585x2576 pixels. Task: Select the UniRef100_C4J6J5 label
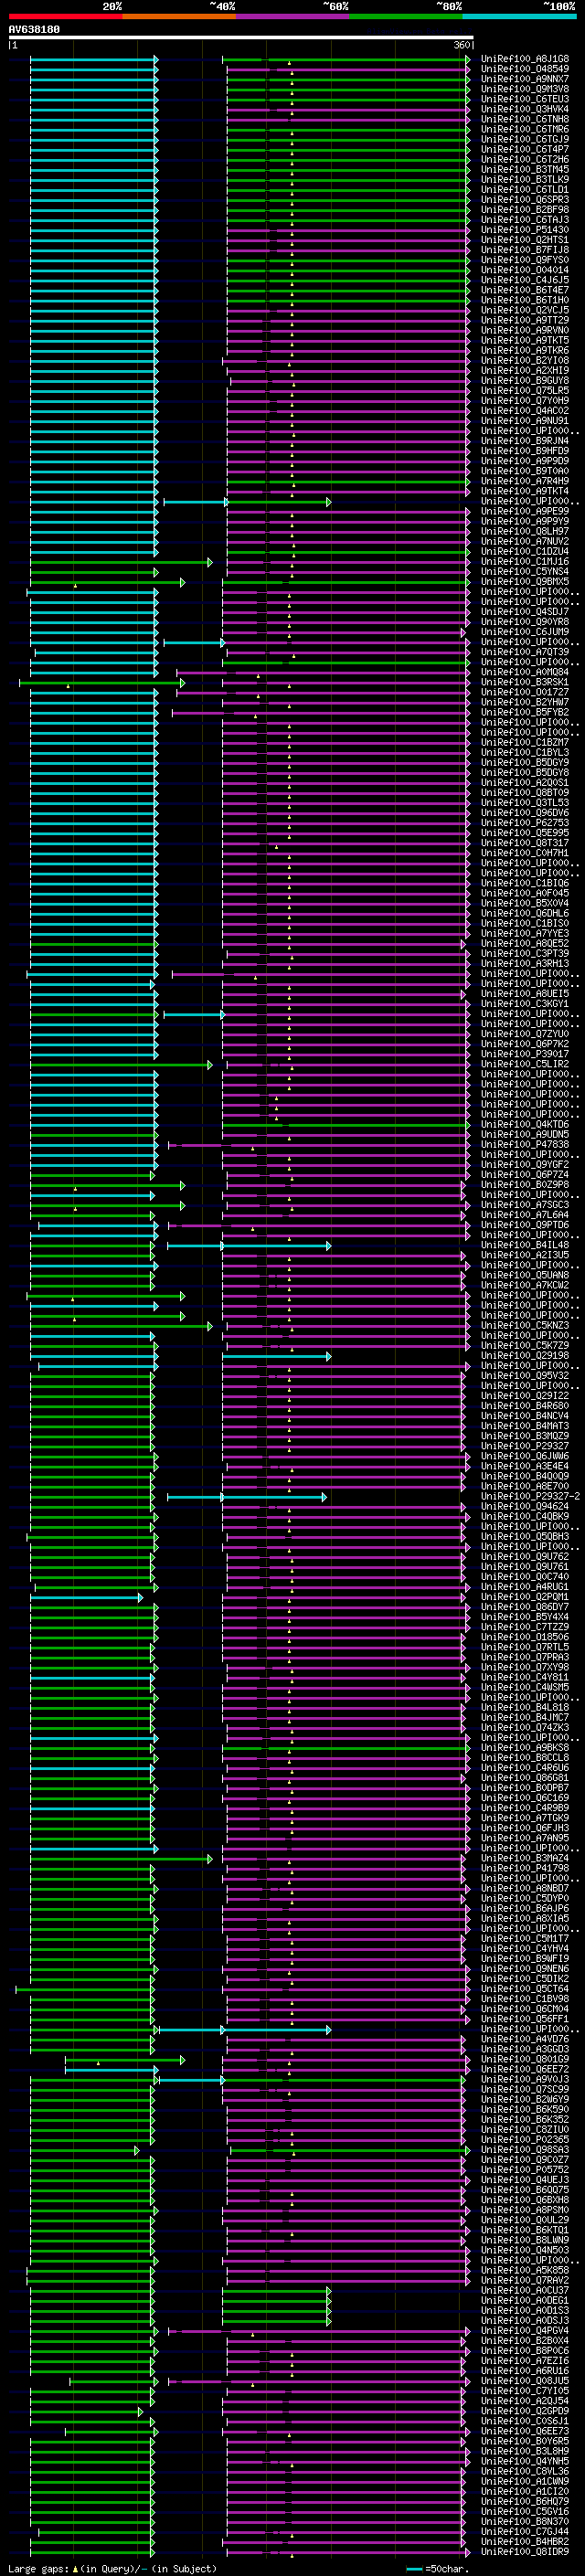tap(525, 280)
